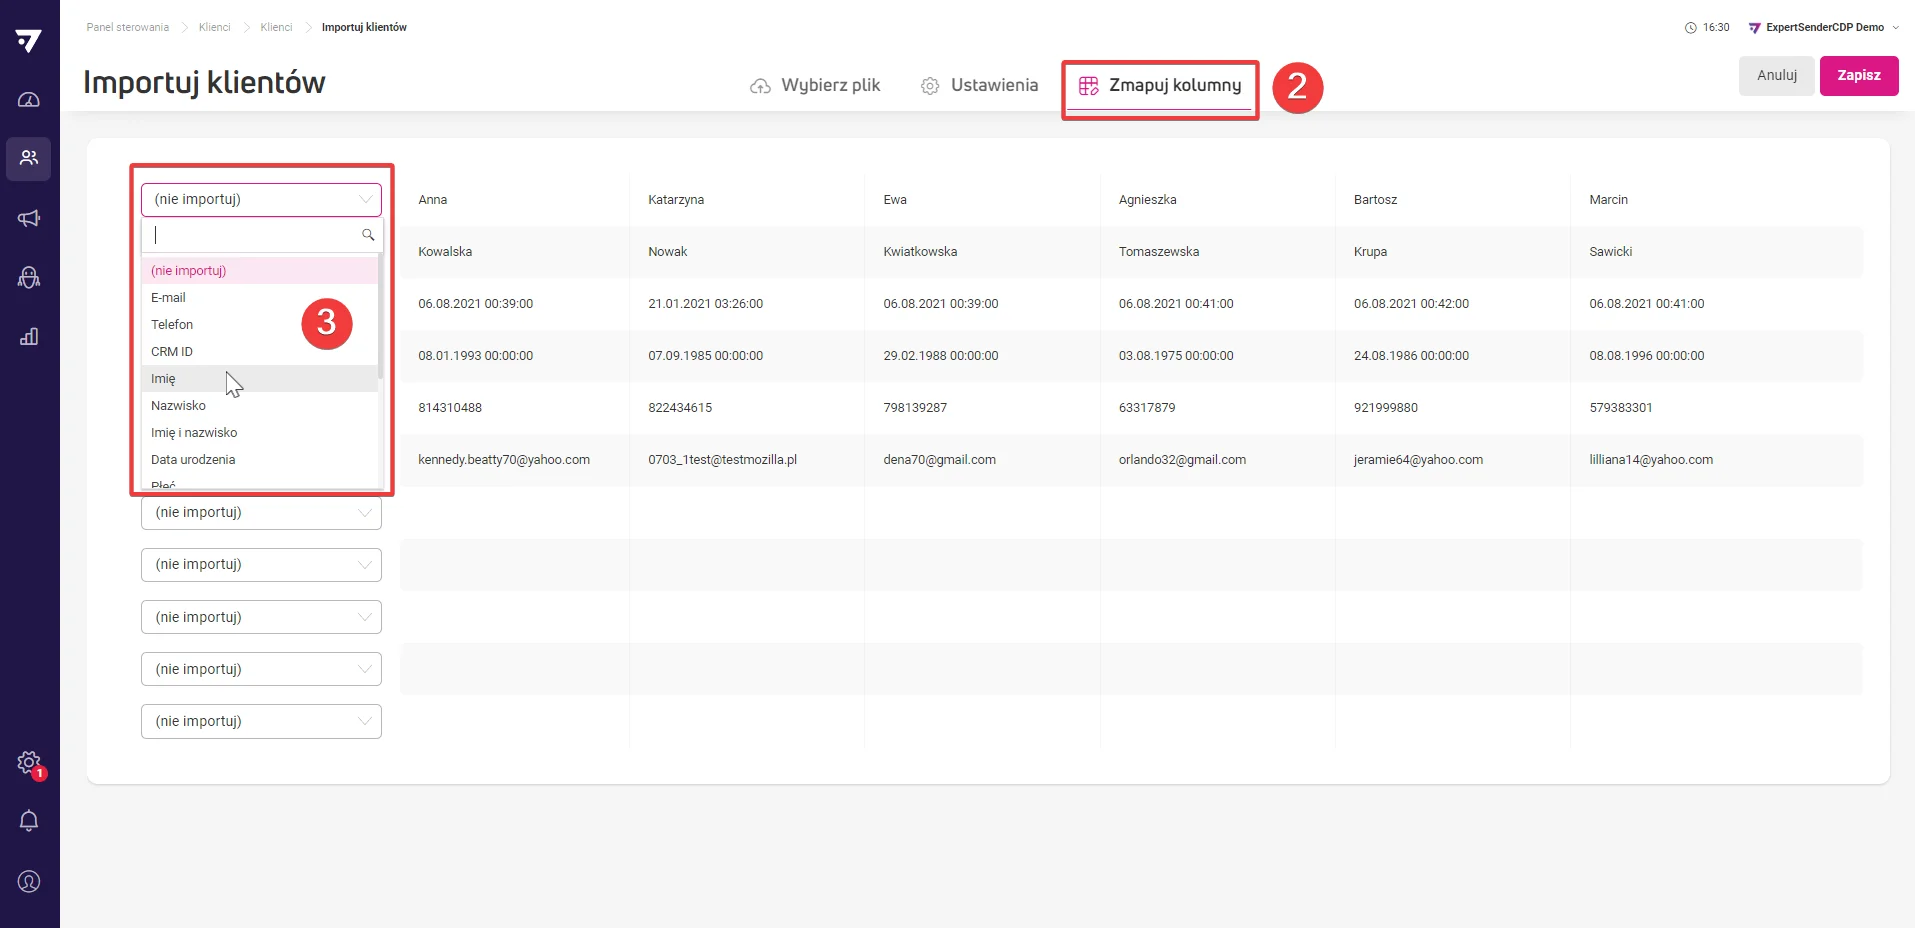Click the Zapisz button

[x=1858, y=76]
